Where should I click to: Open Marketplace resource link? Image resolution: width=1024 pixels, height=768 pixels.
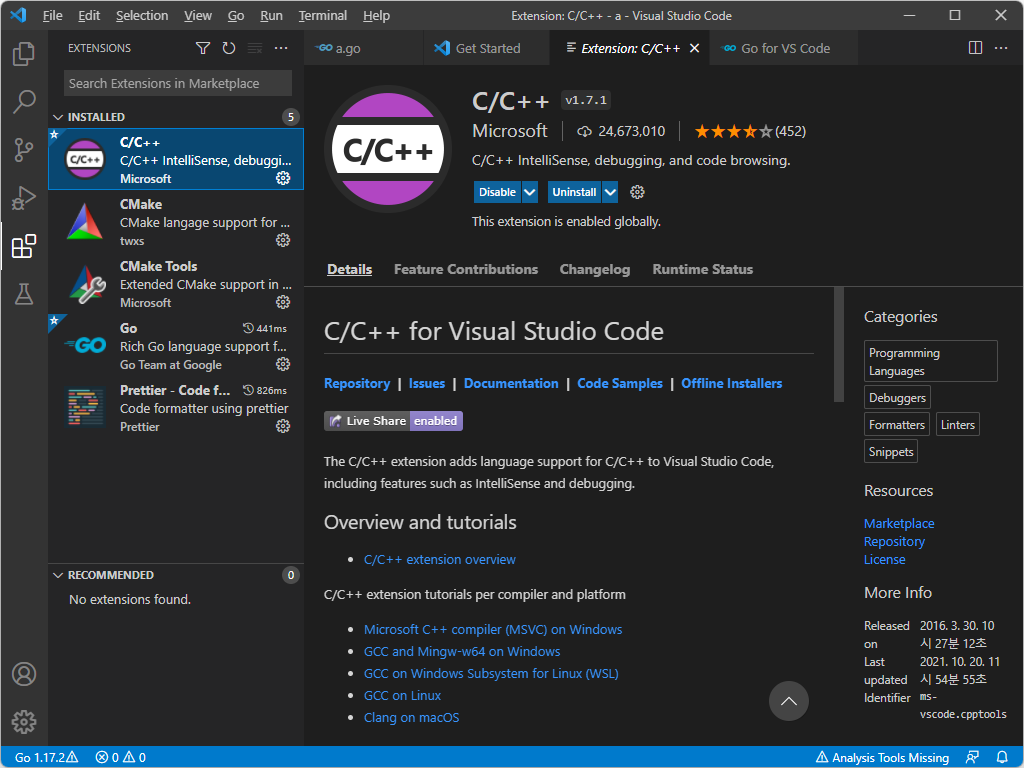click(899, 524)
